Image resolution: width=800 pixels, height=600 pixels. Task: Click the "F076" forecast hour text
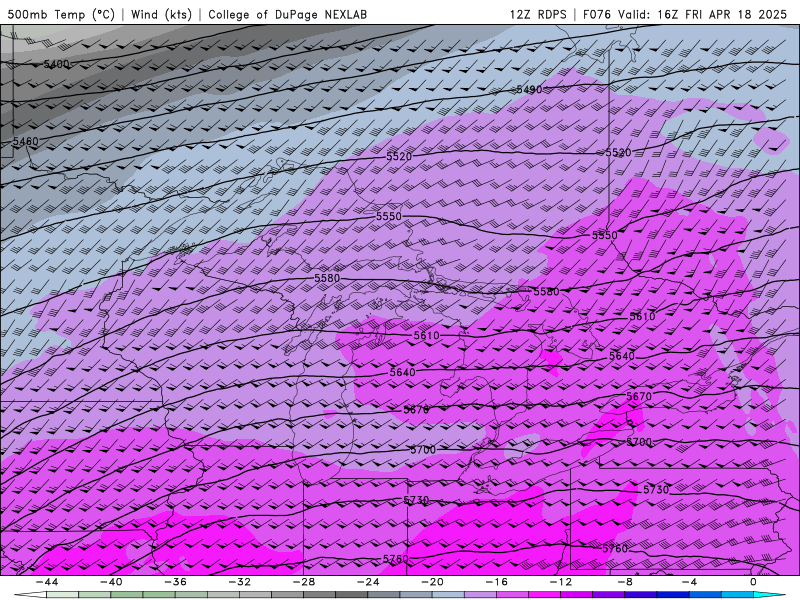click(596, 14)
